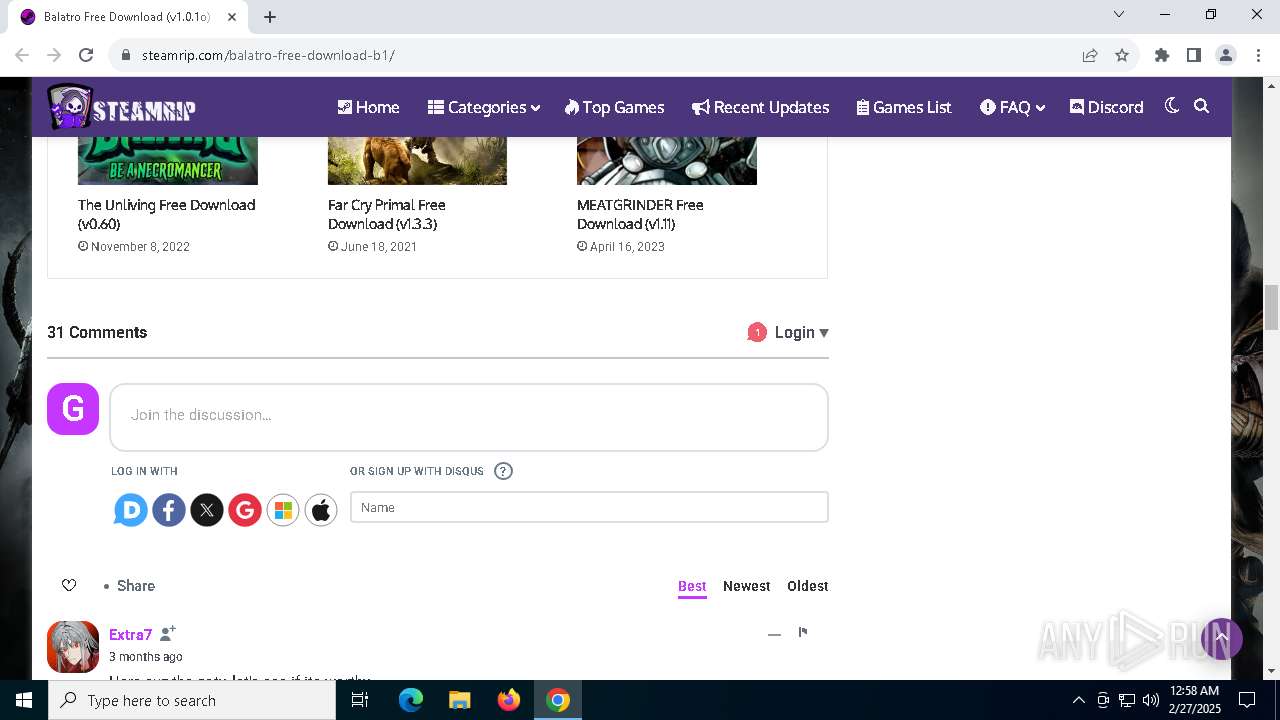The image size is (1280, 720).
Task: Sort comments by Oldest
Action: pos(808,586)
